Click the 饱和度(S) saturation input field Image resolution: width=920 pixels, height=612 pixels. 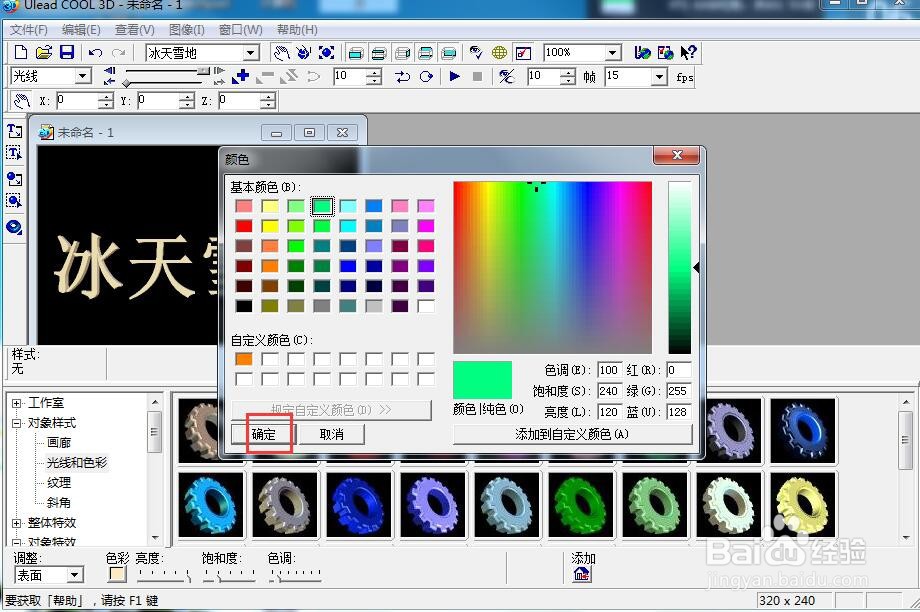pyautogui.click(x=609, y=391)
